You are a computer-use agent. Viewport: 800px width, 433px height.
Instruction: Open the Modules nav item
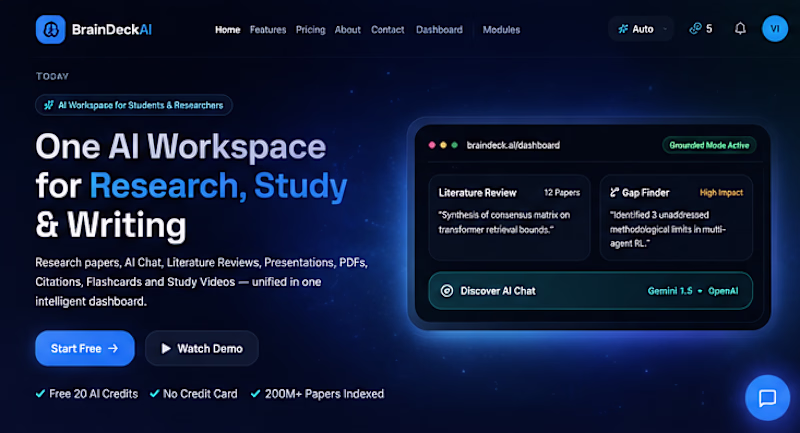click(502, 30)
